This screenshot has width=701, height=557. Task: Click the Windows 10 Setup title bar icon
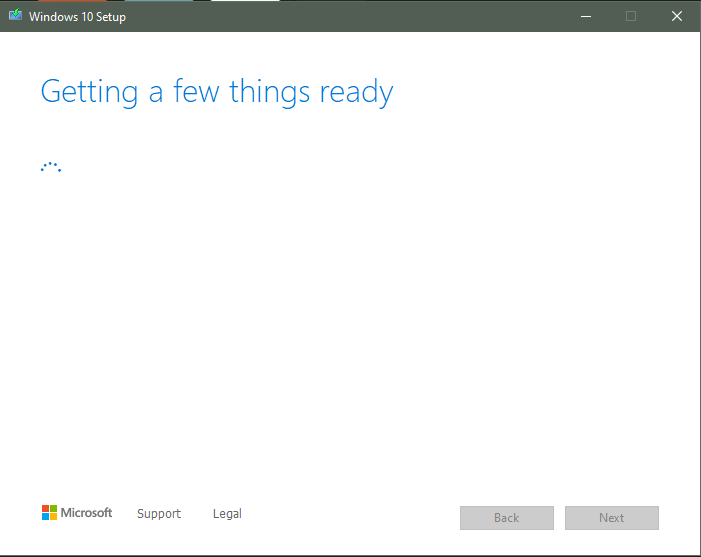(x=16, y=15)
